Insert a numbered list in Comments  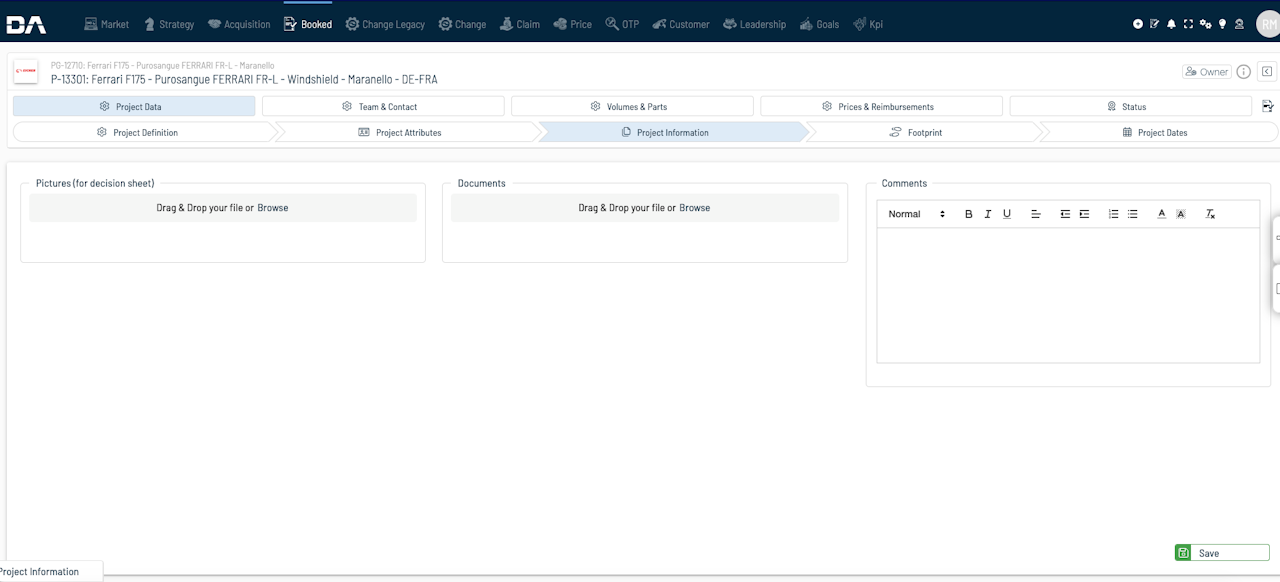(1113, 214)
